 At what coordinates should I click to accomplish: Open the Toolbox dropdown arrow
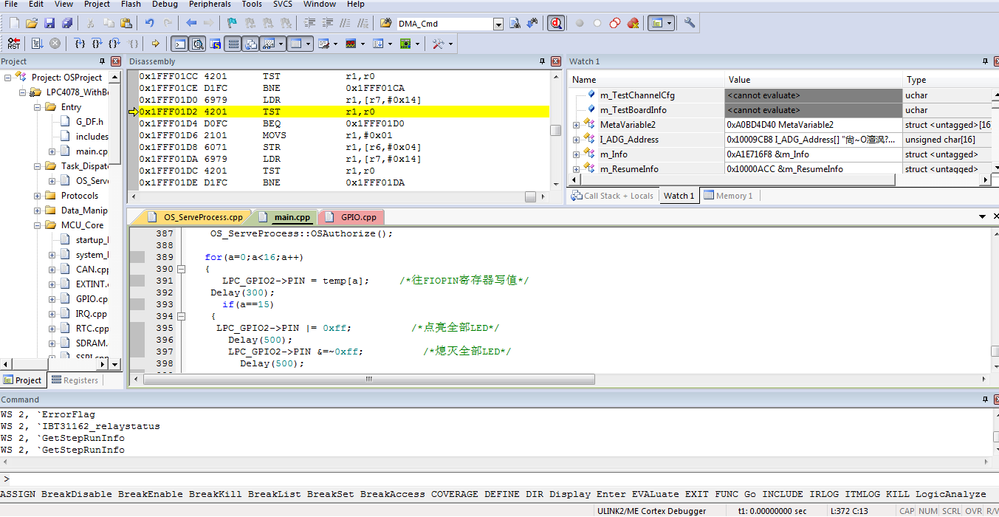tap(450, 44)
